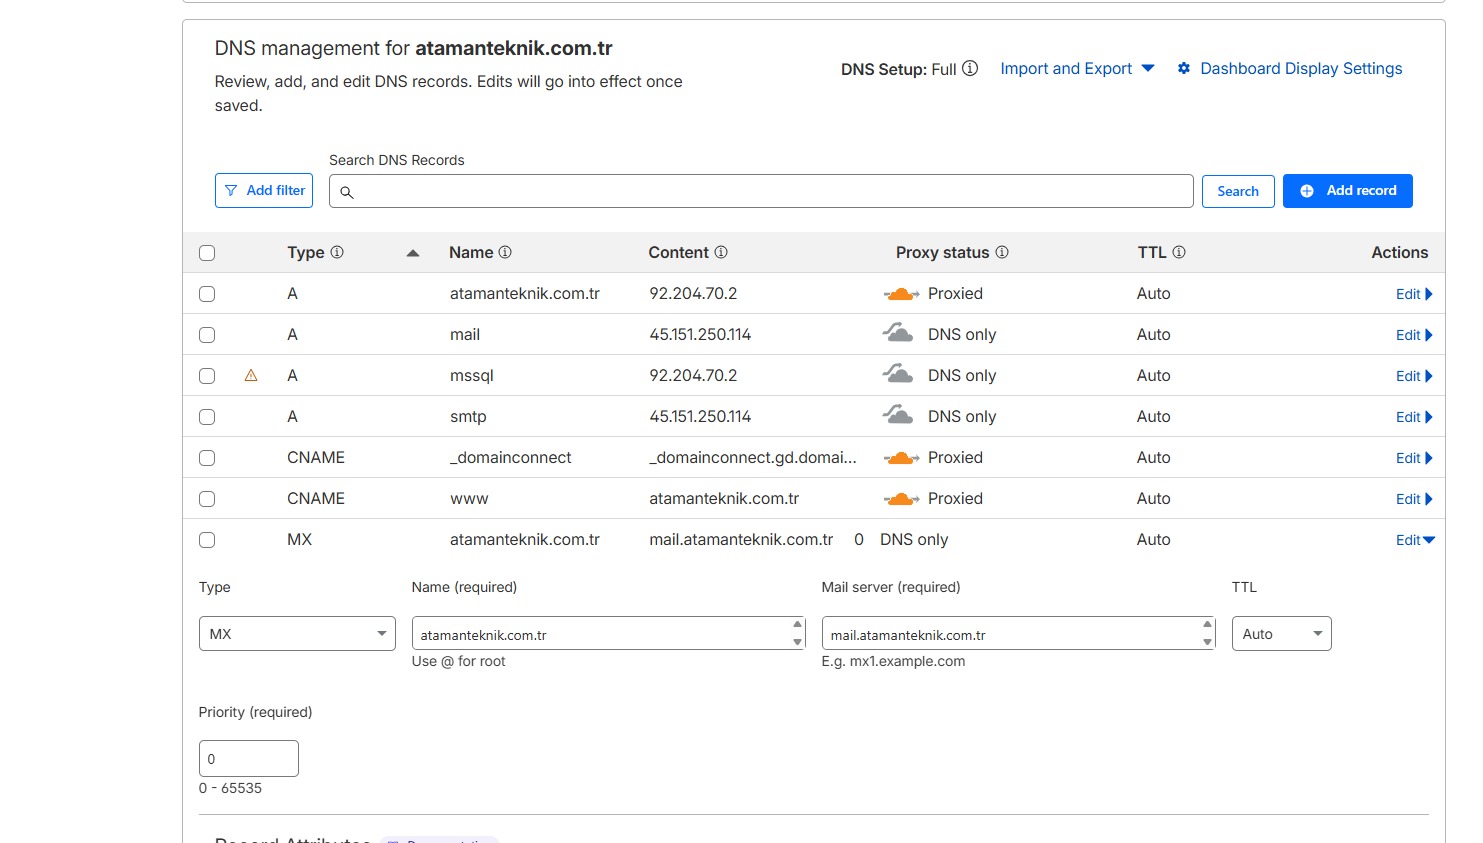Click the Priority input field

tap(249, 759)
